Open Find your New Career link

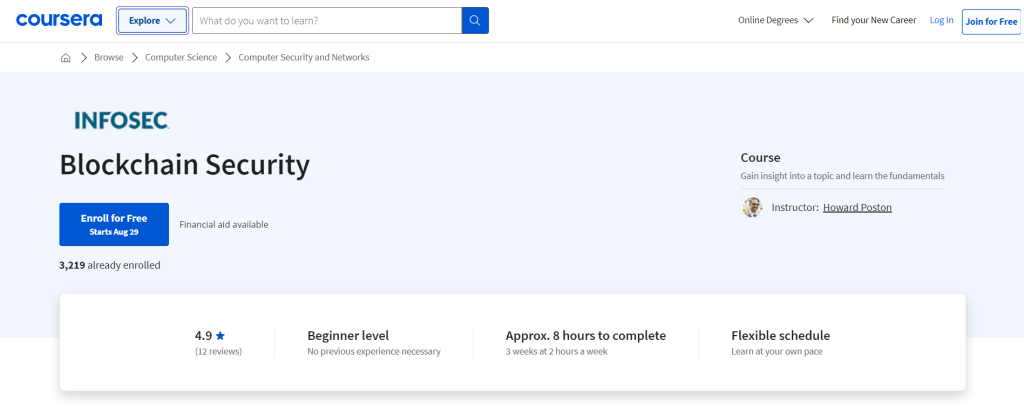pos(873,20)
